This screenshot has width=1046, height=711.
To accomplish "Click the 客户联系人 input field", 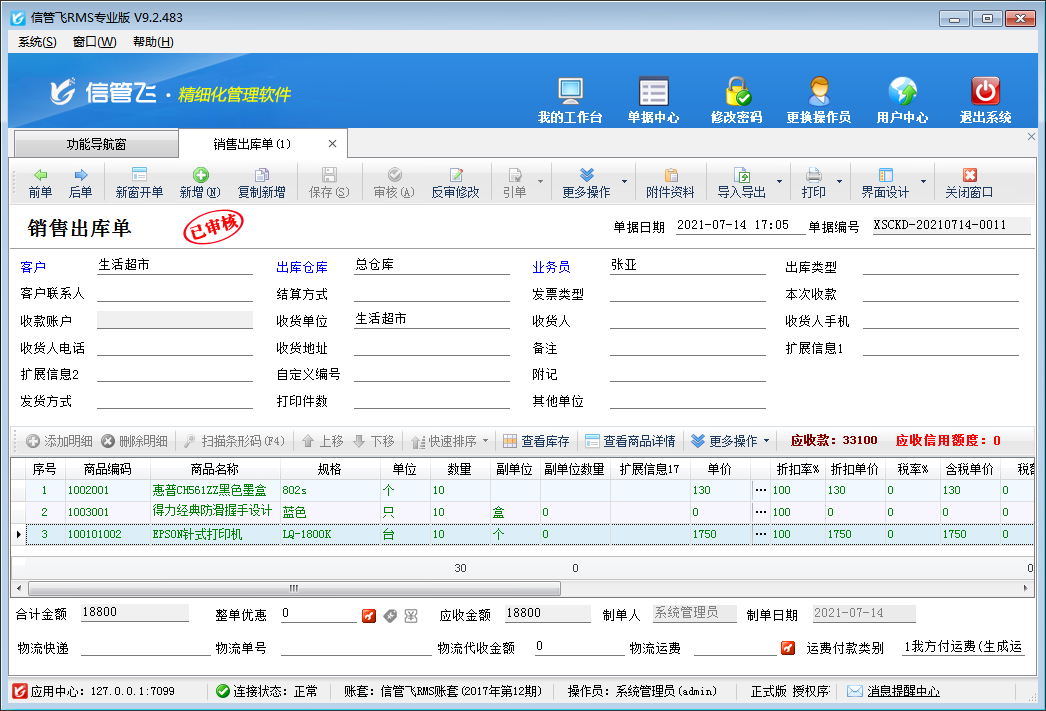I will 175,294.
